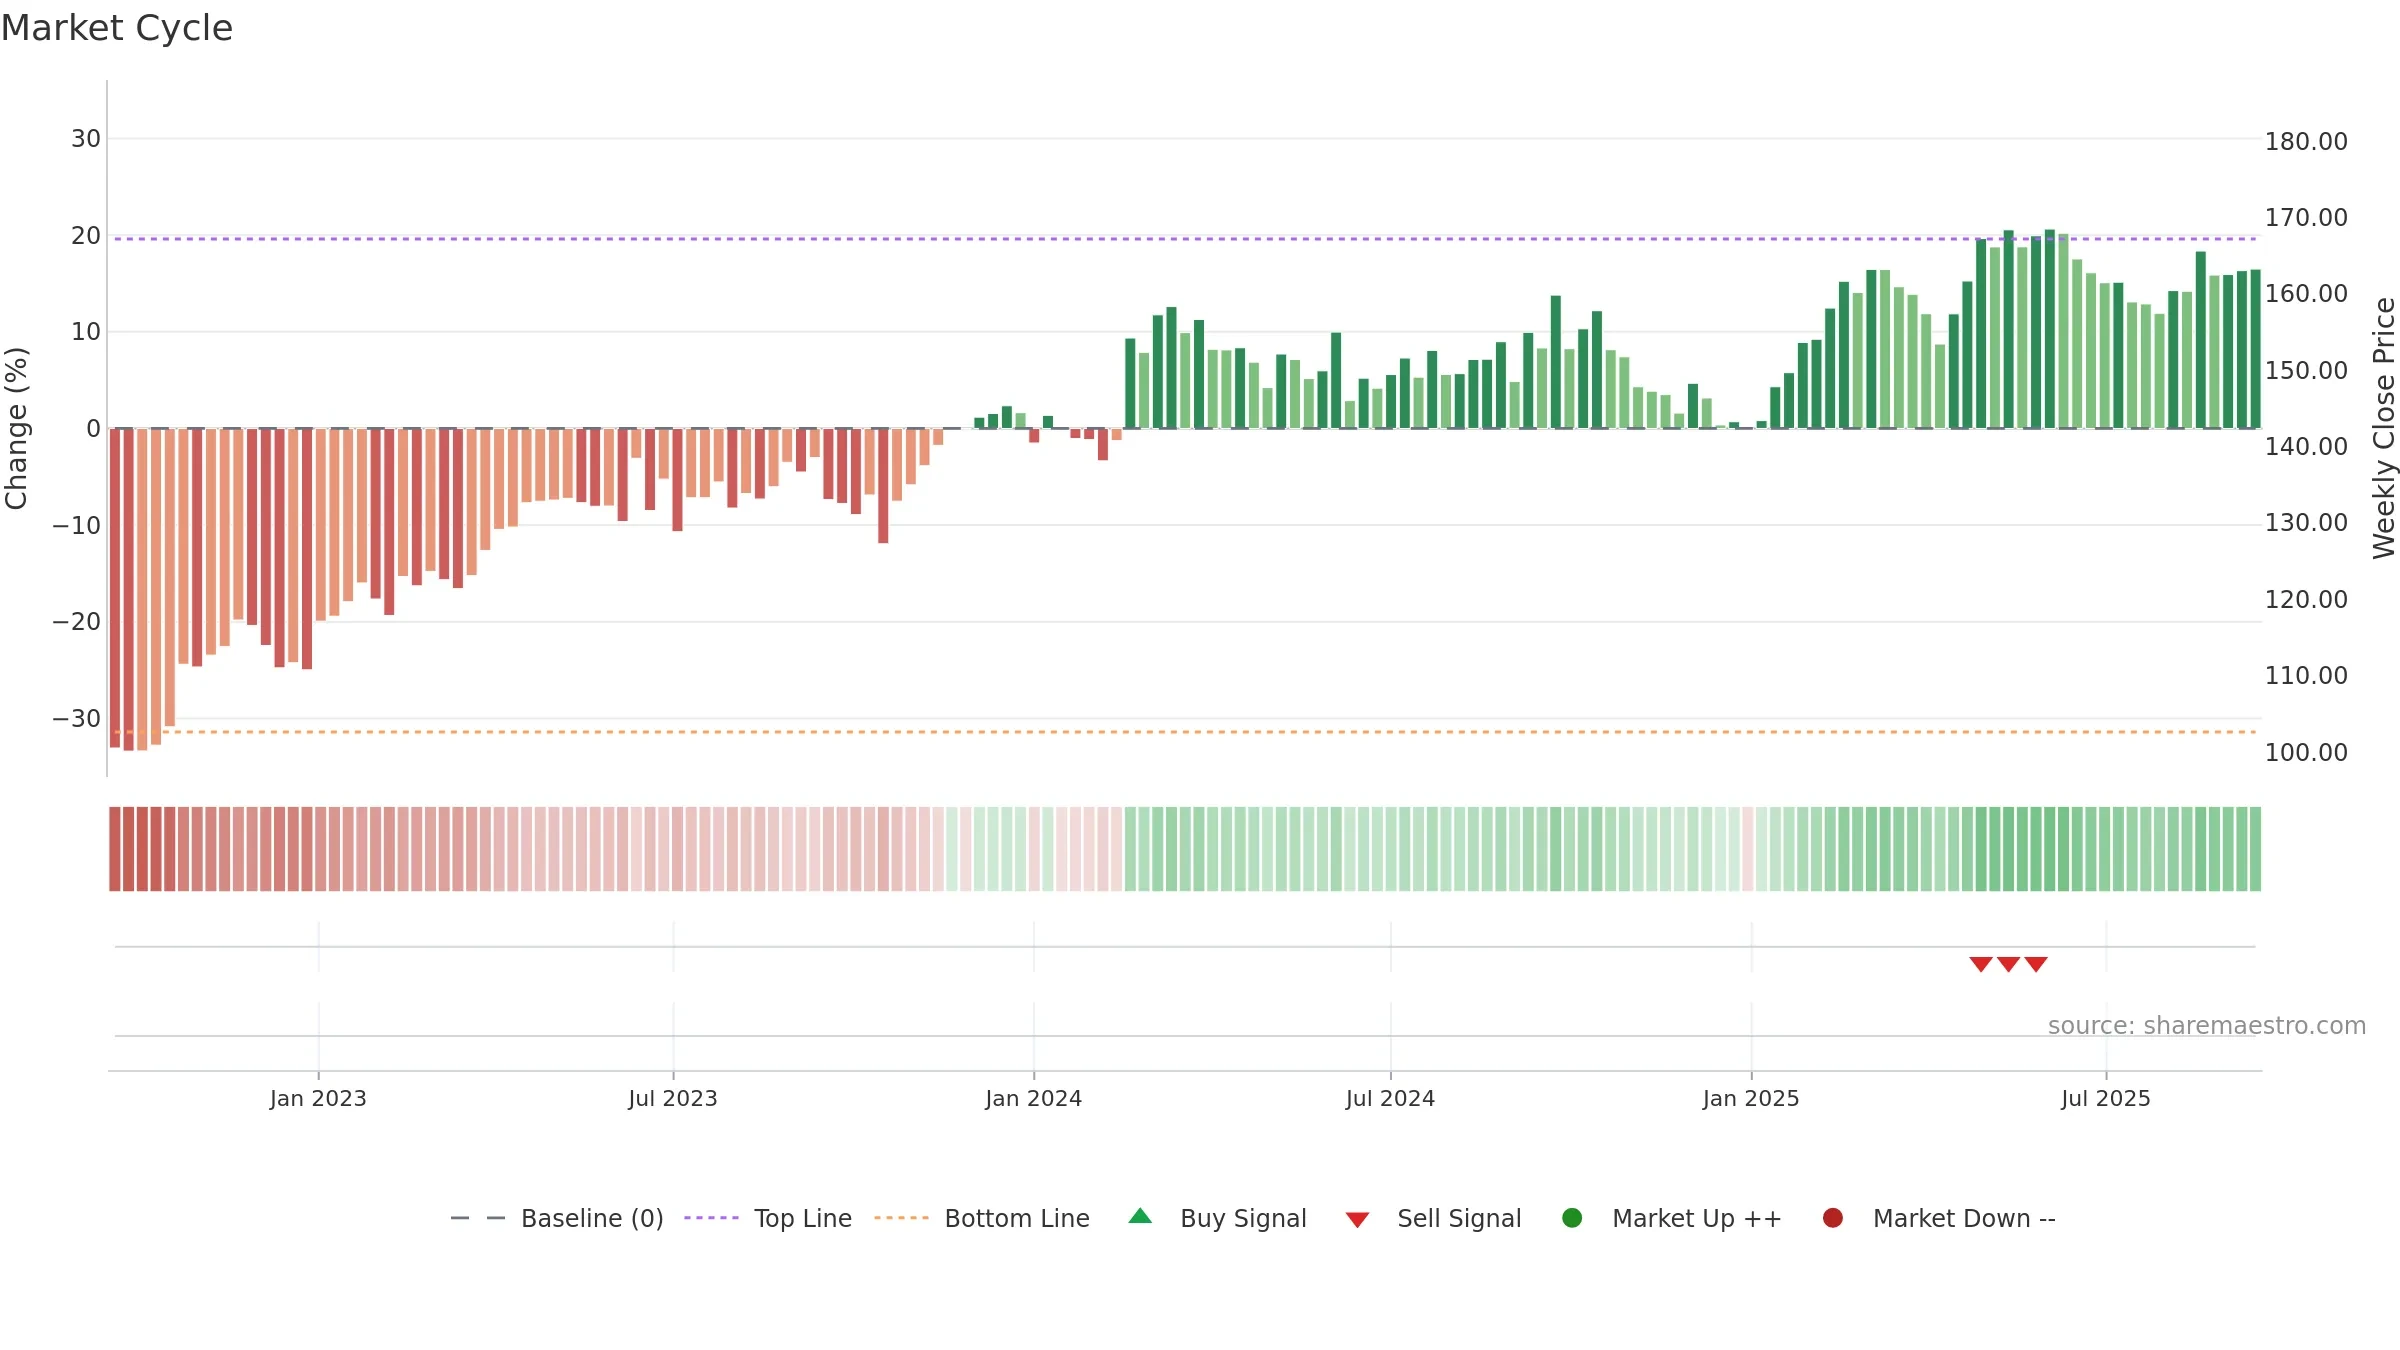The height and width of the screenshot is (1350, 2400).
Task: Toggle the Baseline (0) legend label
Action: point(592,1218)
